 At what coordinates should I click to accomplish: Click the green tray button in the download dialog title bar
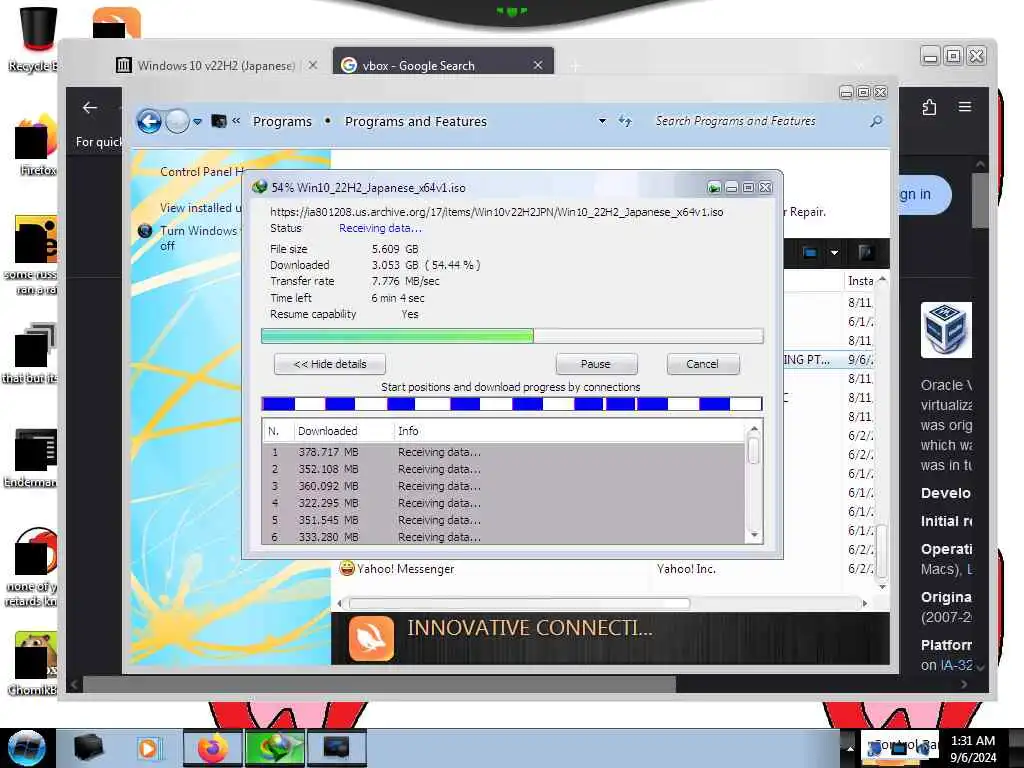coord(714,188)
